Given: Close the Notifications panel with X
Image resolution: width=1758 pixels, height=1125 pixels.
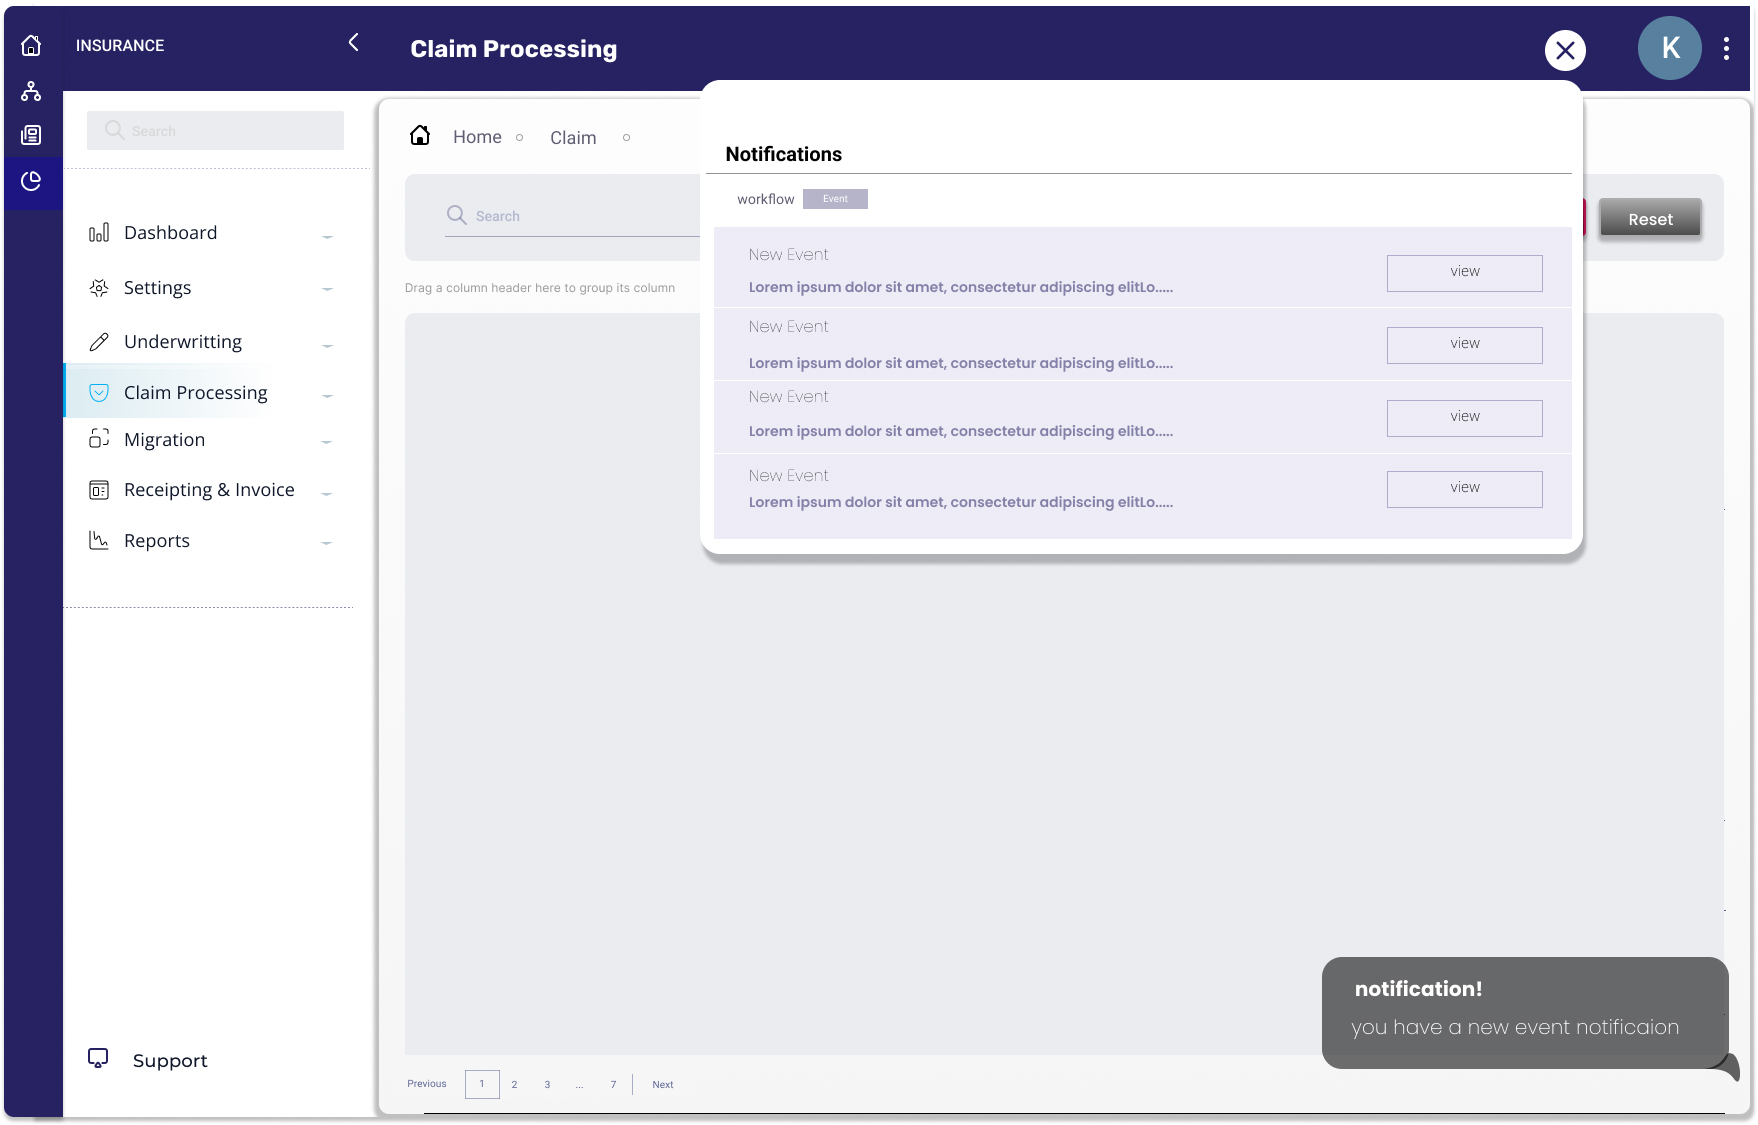Looking at the screenshot, I should pyautogui.click(x=1565, y=50).
